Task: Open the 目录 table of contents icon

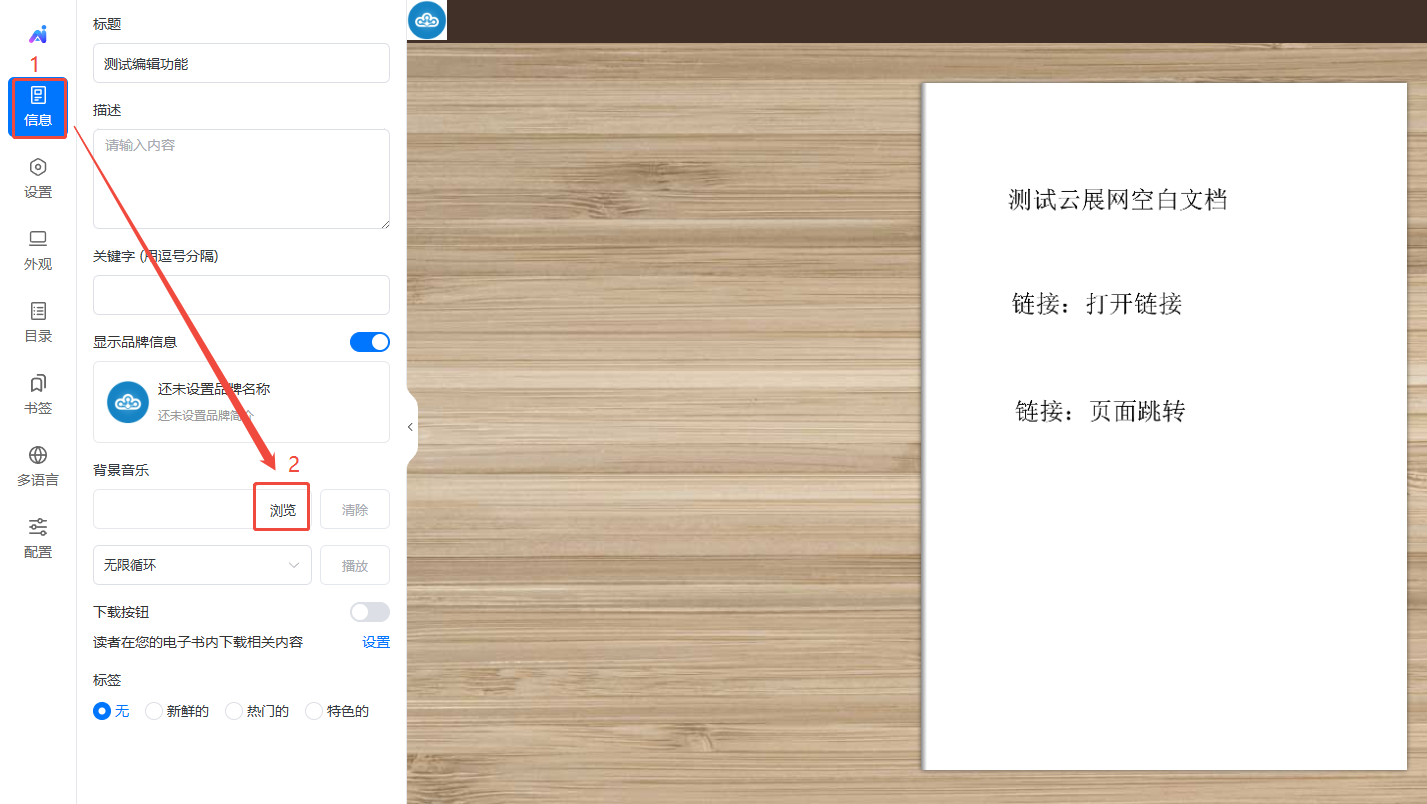Action: [38, 322]
